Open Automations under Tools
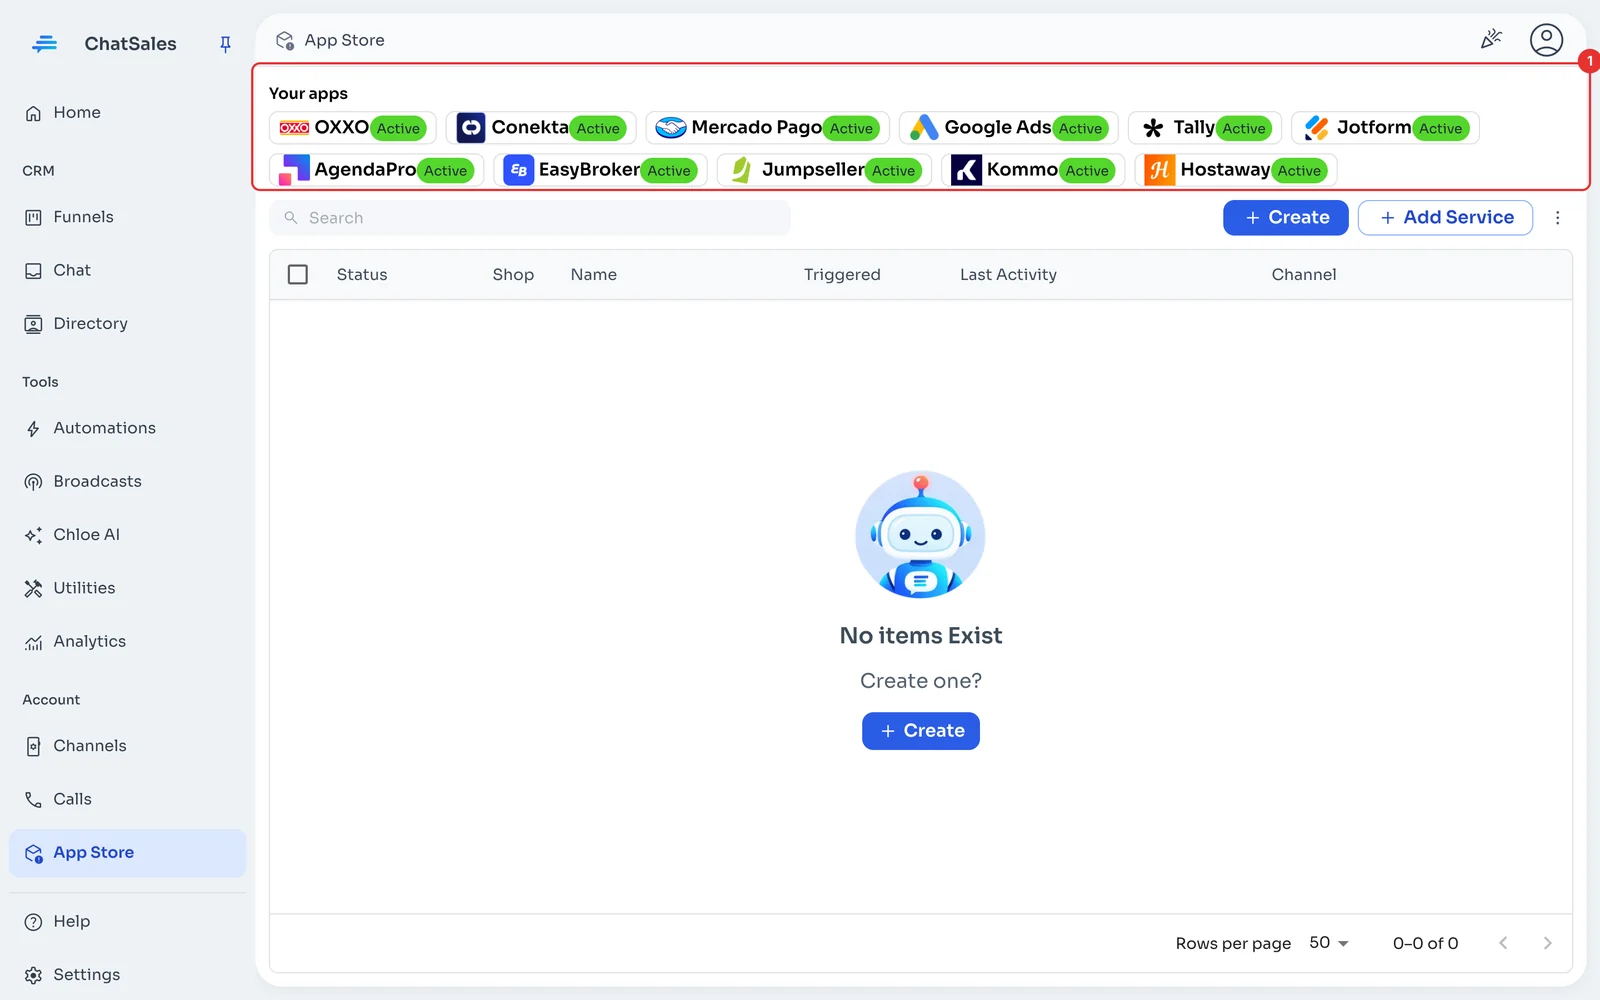Screen dimensions: 1600x1000 (127, 428)
